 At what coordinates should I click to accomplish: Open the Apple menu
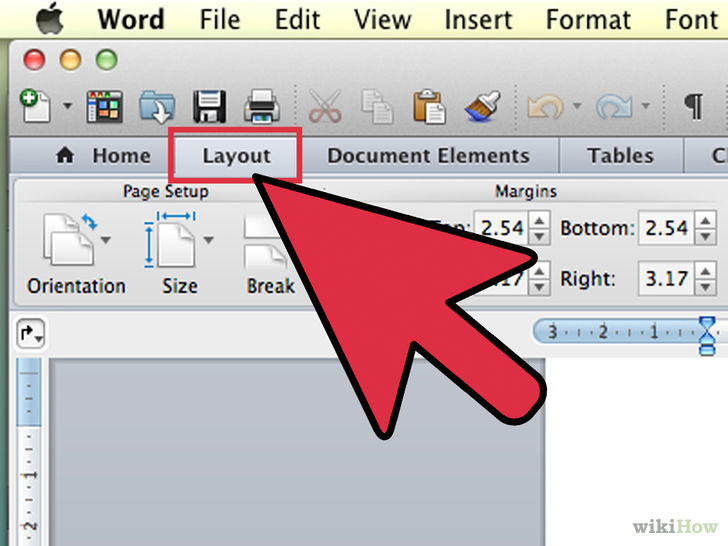50,19
